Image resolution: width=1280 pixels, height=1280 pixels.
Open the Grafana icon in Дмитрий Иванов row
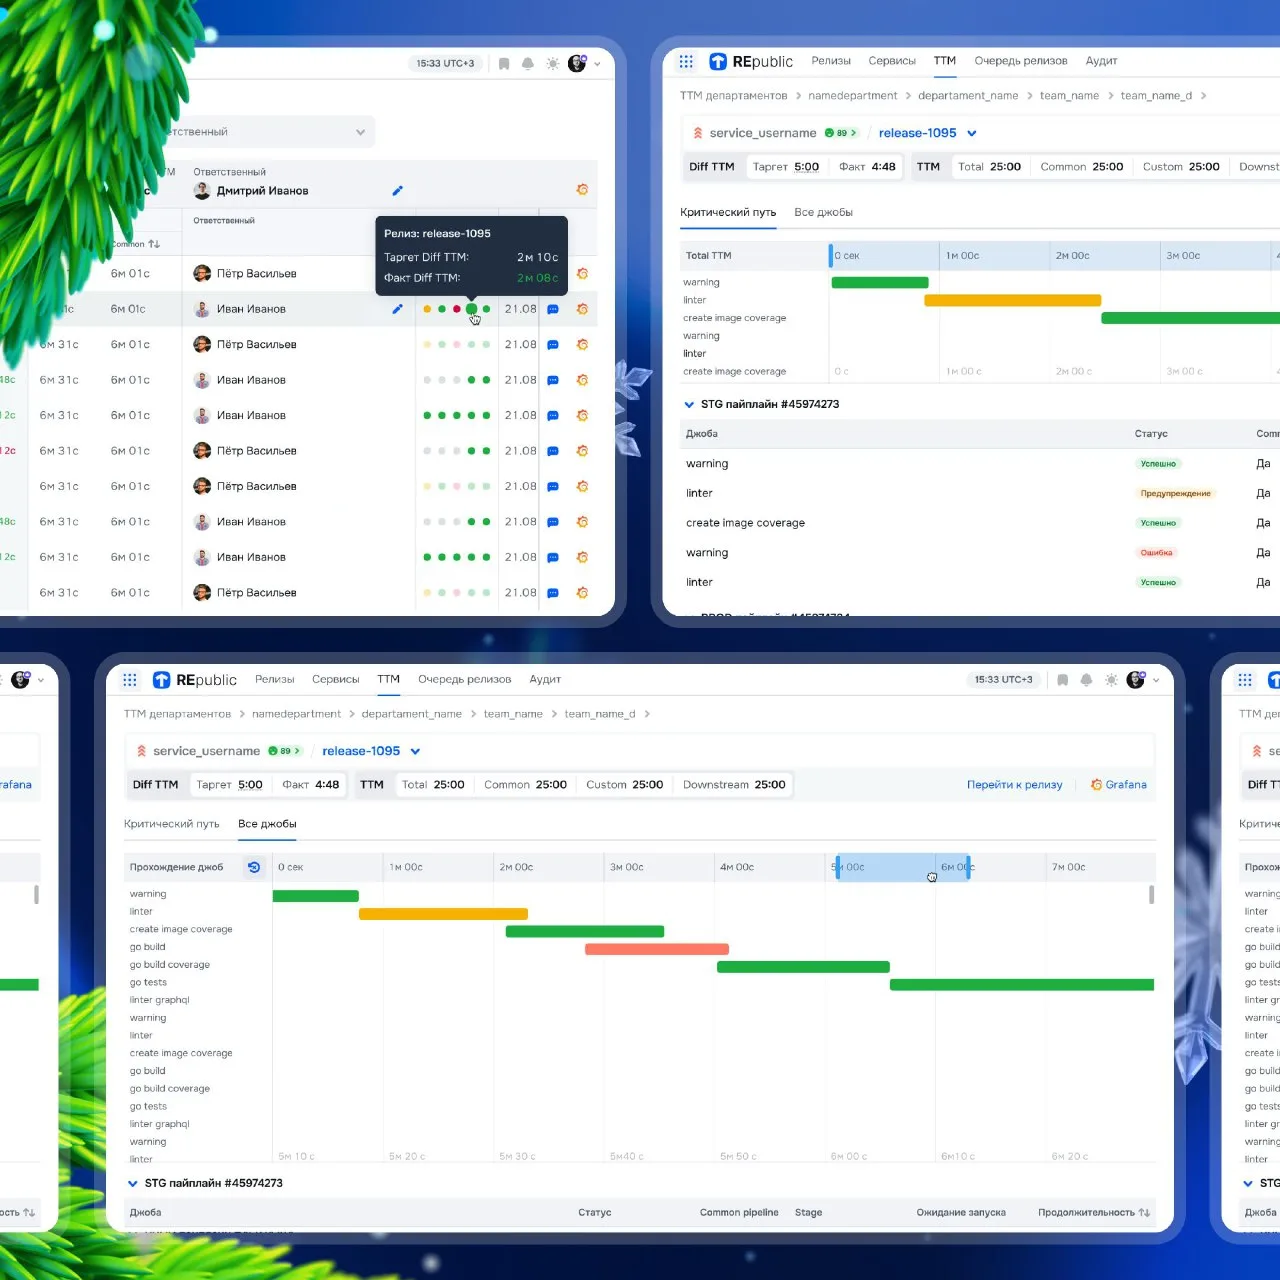point(582,190)
